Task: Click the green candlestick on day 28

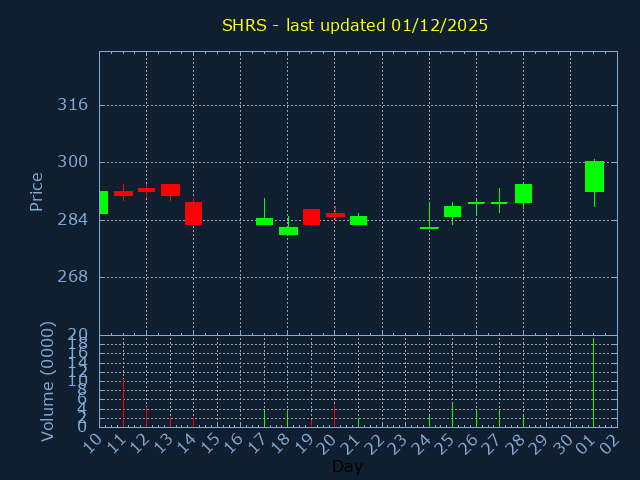Action: point(523,193)
